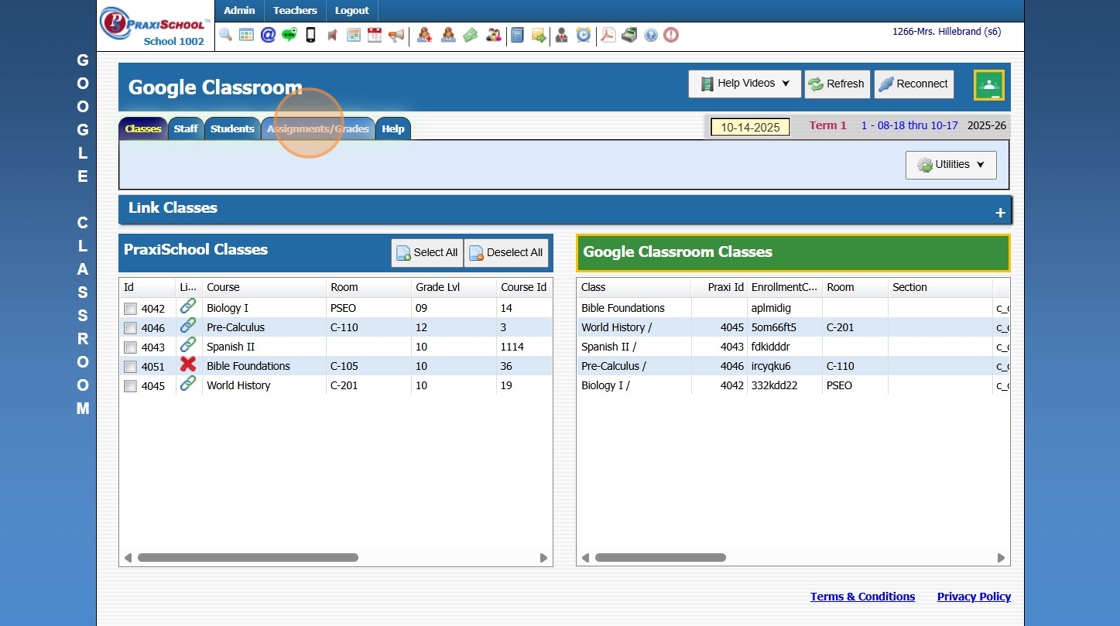
Task: Click the 10-14-2025 date field
Action: coord(750,127)
